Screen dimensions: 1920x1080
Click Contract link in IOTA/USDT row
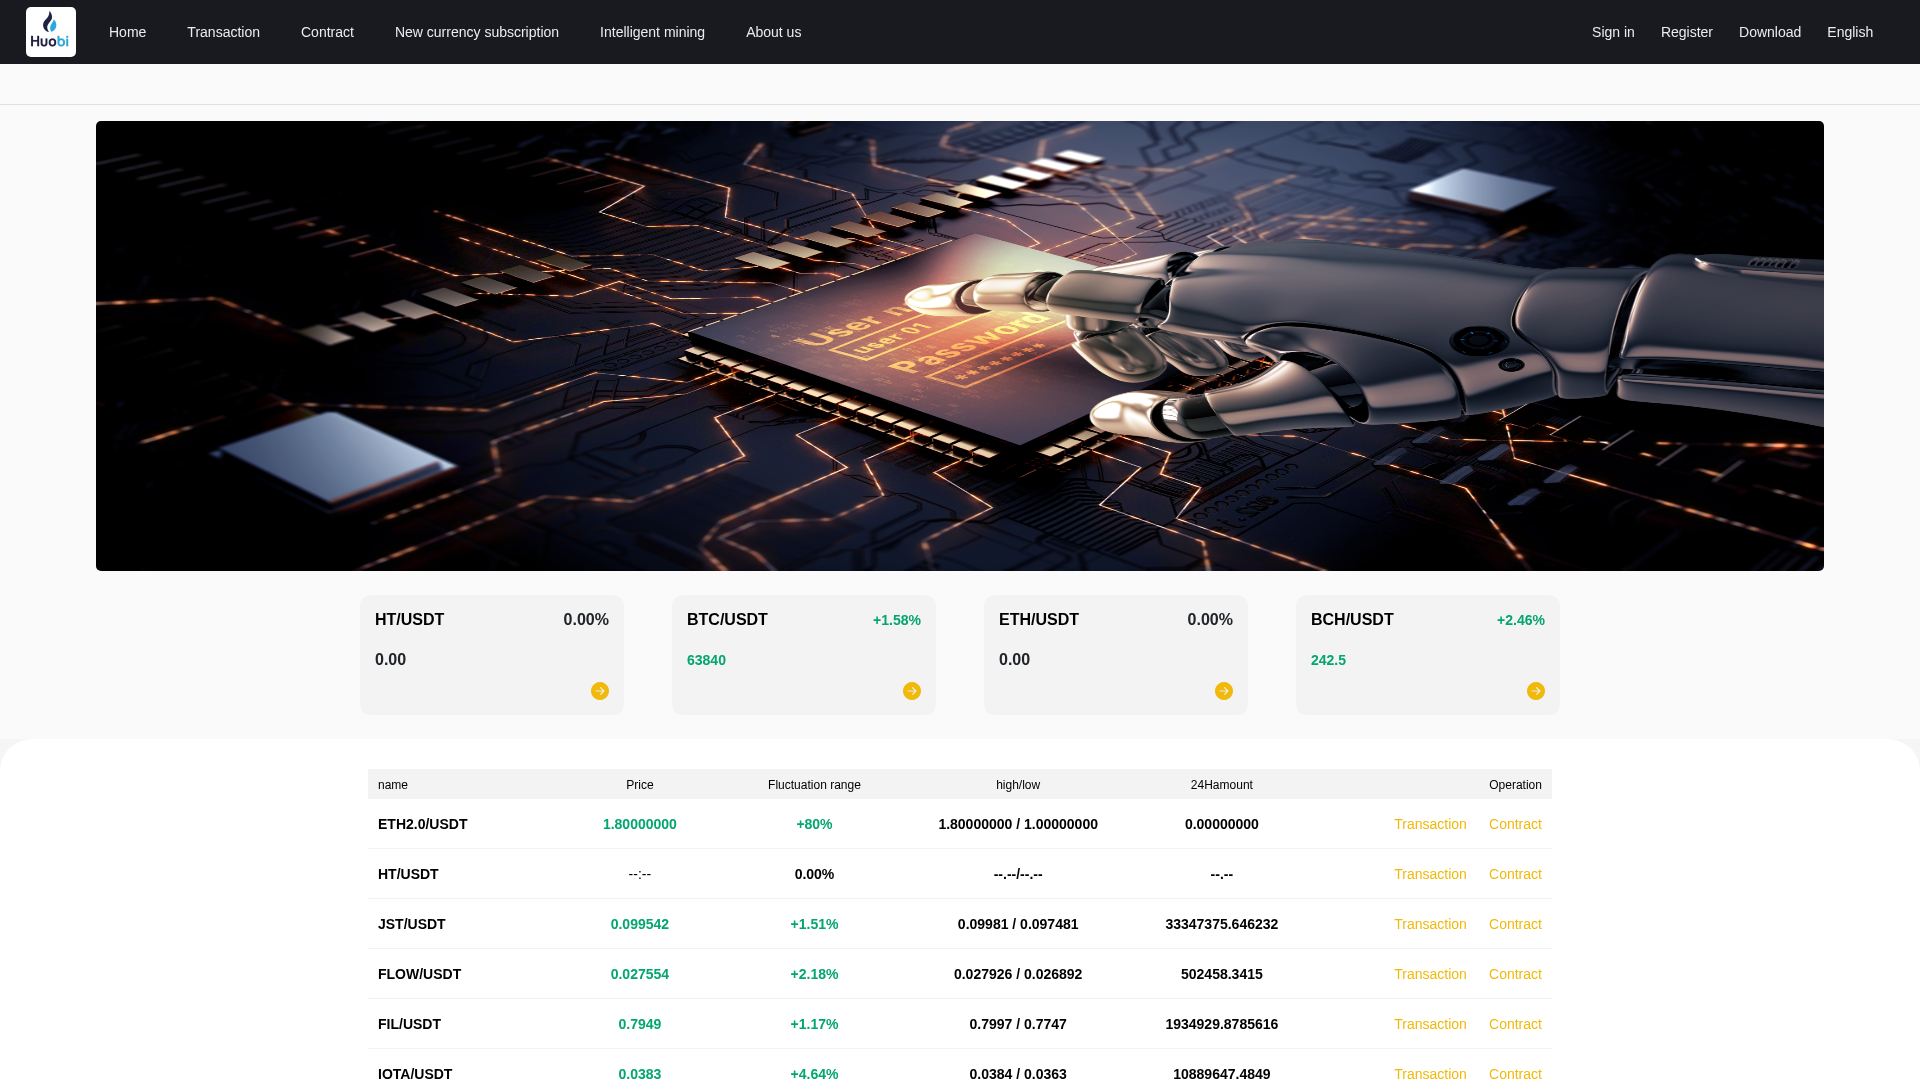point(1515,1073)
